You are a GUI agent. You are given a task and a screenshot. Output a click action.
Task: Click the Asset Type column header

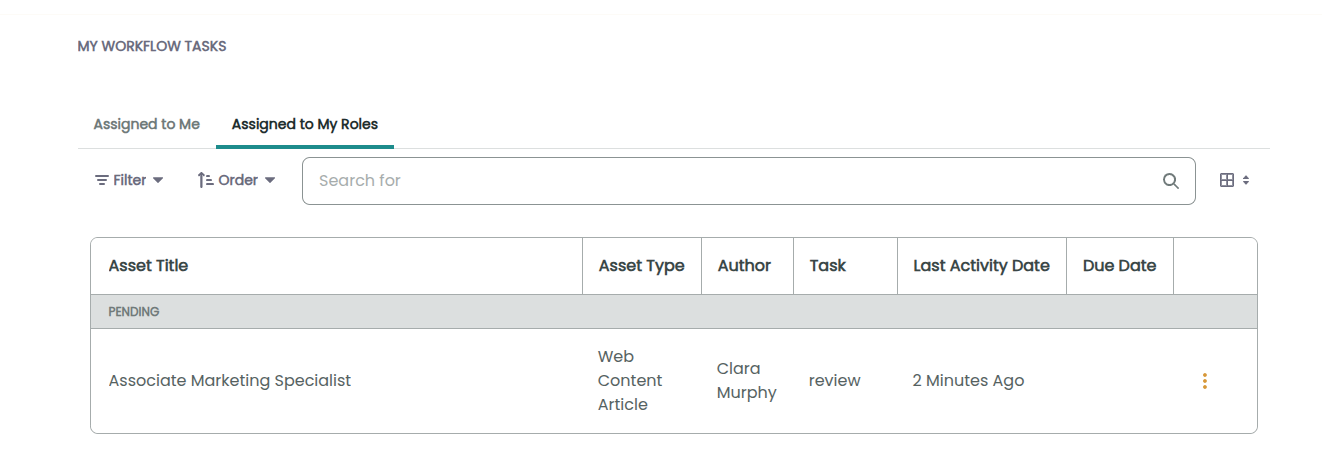(642, 266)
